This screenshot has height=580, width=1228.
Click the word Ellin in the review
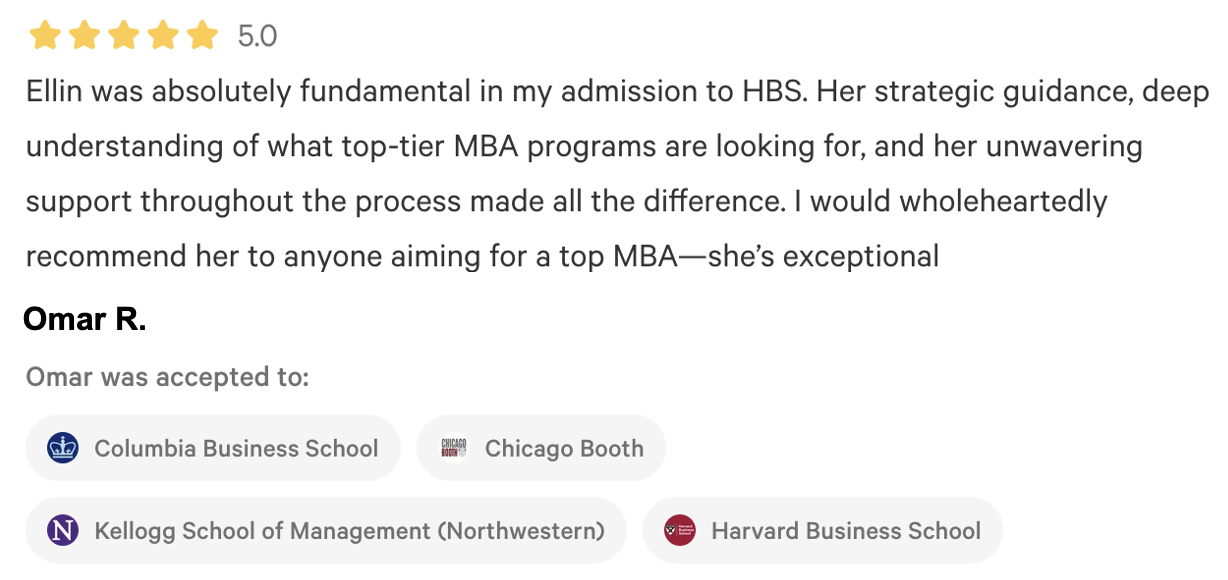[x=53, y=92]
